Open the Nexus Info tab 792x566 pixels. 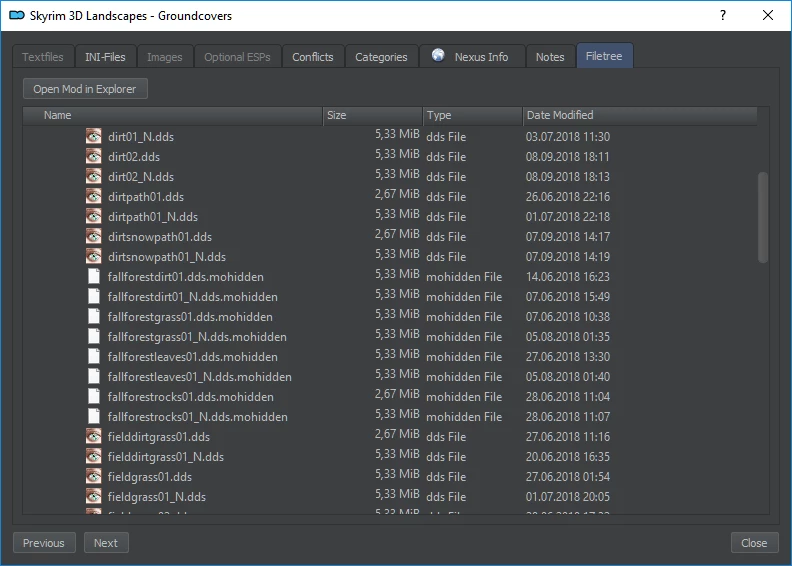tap(472, 57)
